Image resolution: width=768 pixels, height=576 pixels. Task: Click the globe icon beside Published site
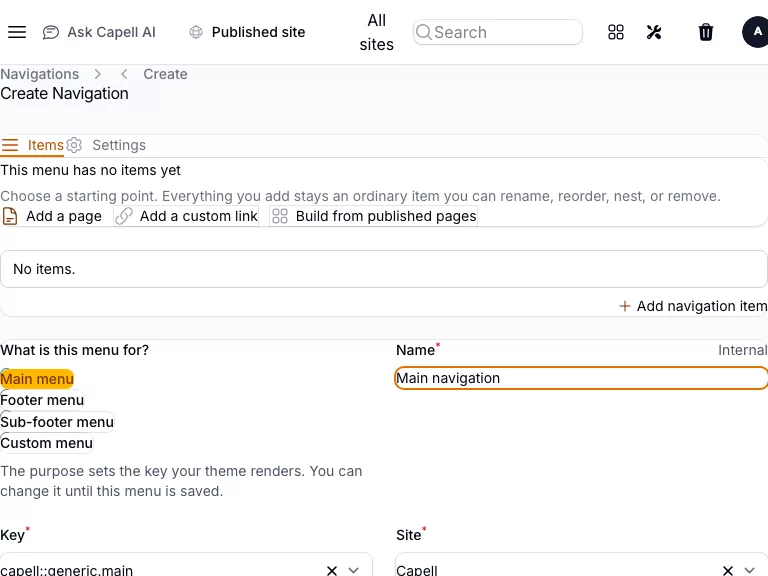tap(196, 32)
